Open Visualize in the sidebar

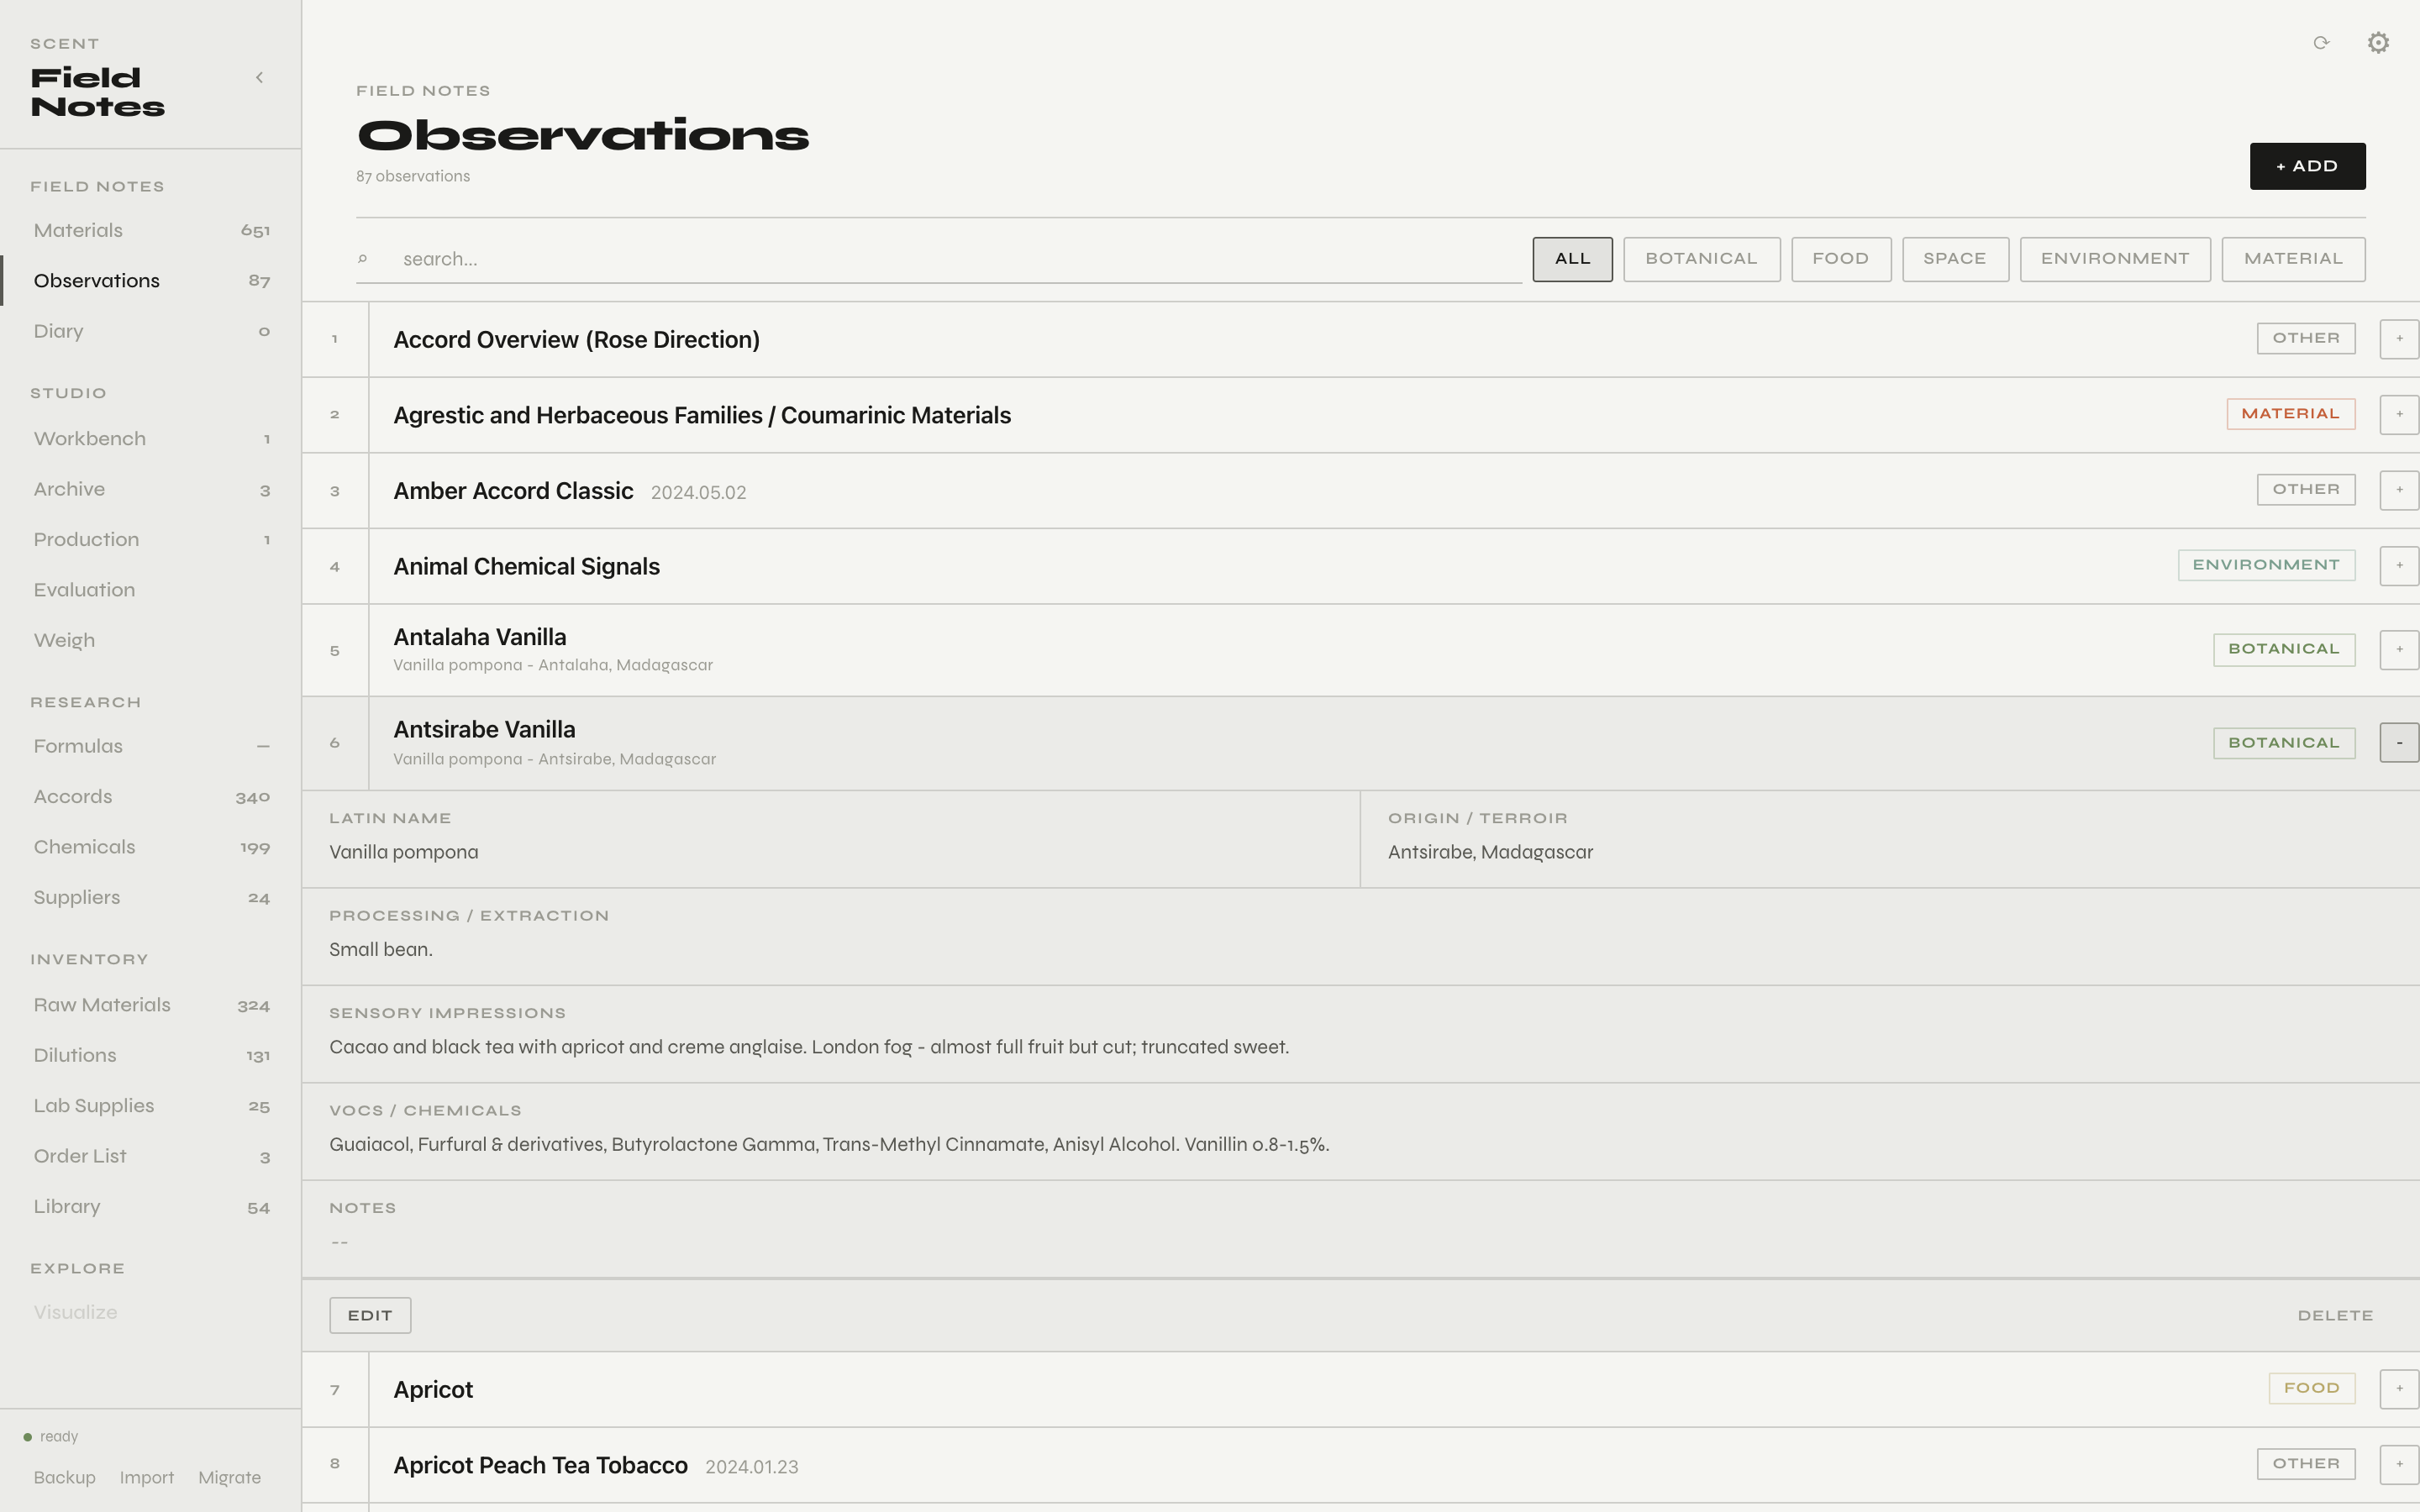point(151,1312)
